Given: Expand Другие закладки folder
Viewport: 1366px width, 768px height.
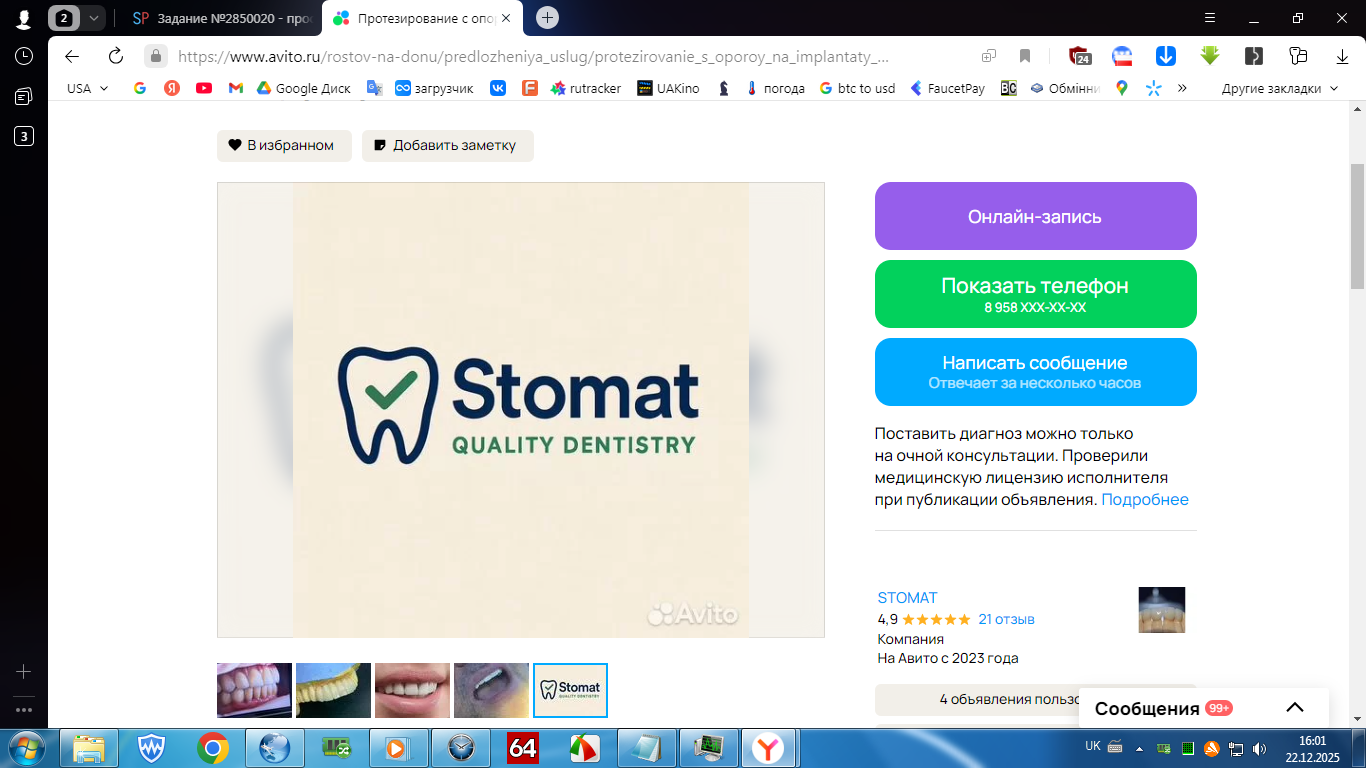Looking at the screenshot, I should pyautogui.click(x=1279, y=88).
